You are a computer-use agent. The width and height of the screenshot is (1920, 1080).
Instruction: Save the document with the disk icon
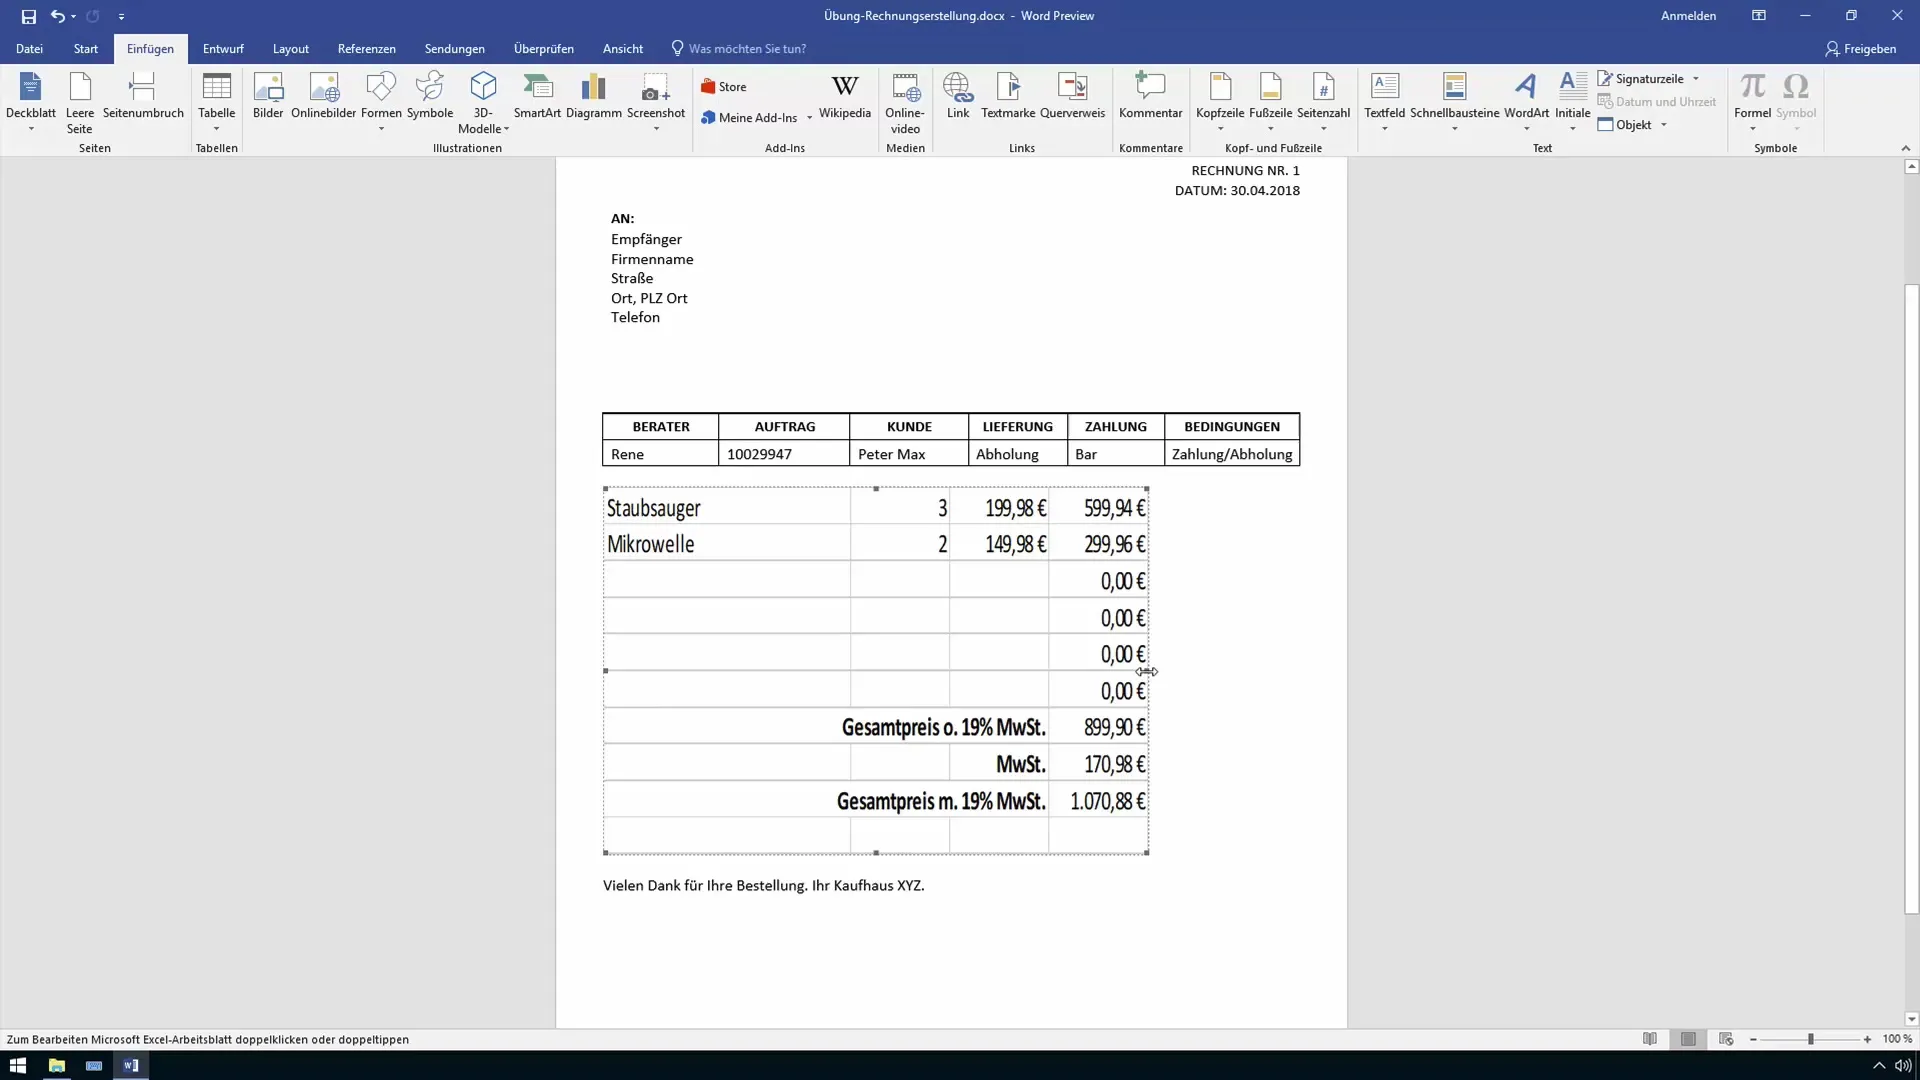coord(29,16)
